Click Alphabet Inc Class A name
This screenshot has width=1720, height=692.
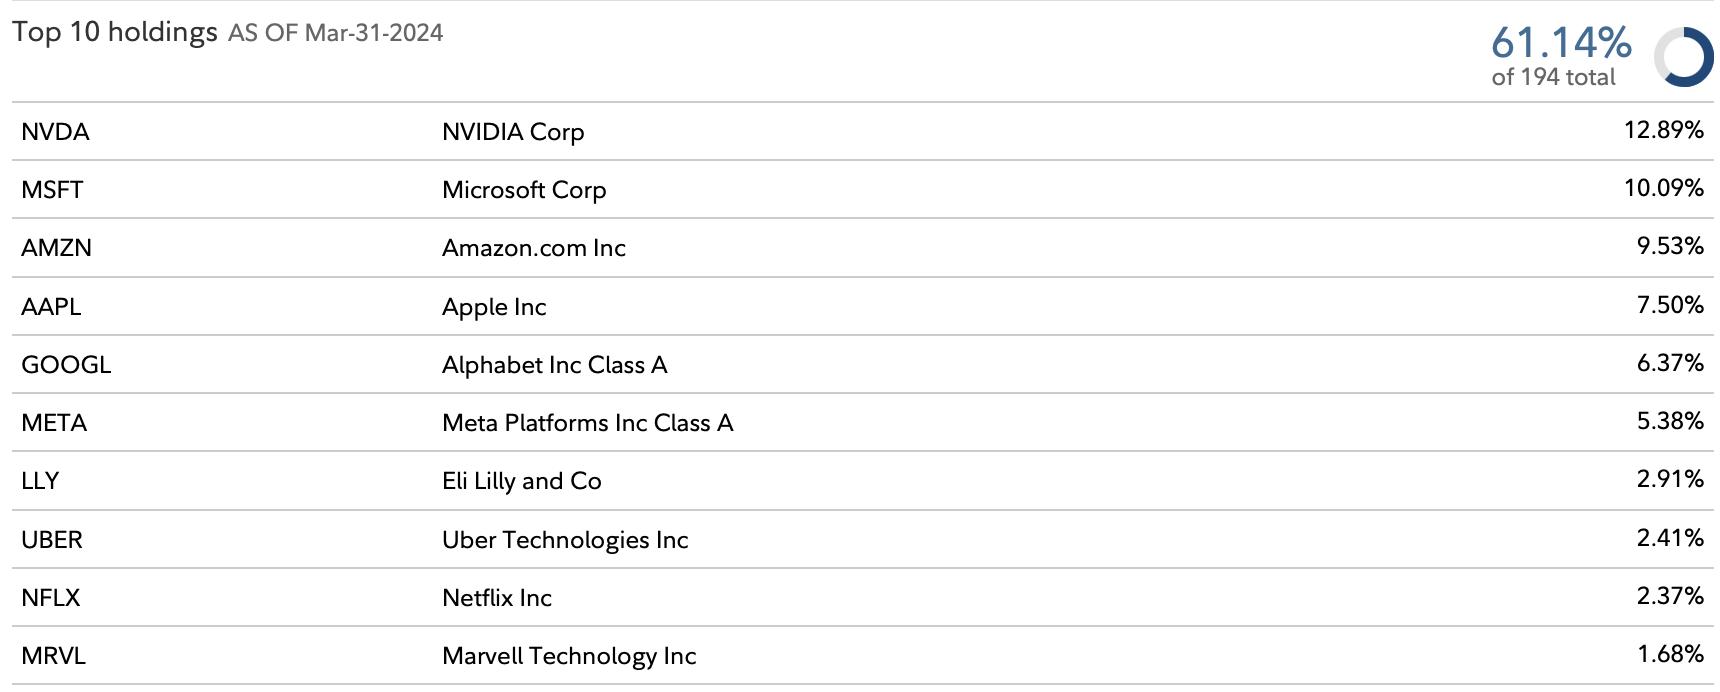point(555,365)
